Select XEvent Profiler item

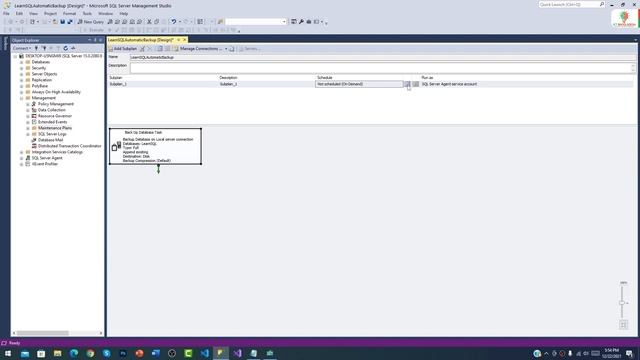(44, 164)
